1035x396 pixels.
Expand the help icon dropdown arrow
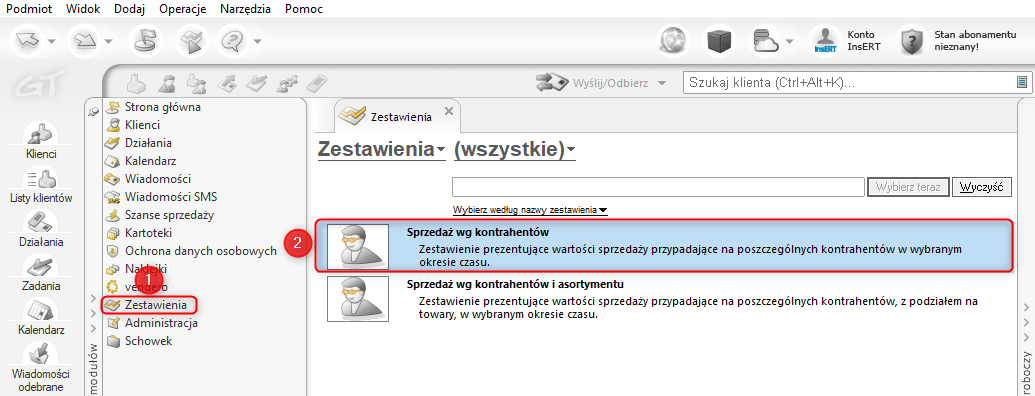coord(257,42)
